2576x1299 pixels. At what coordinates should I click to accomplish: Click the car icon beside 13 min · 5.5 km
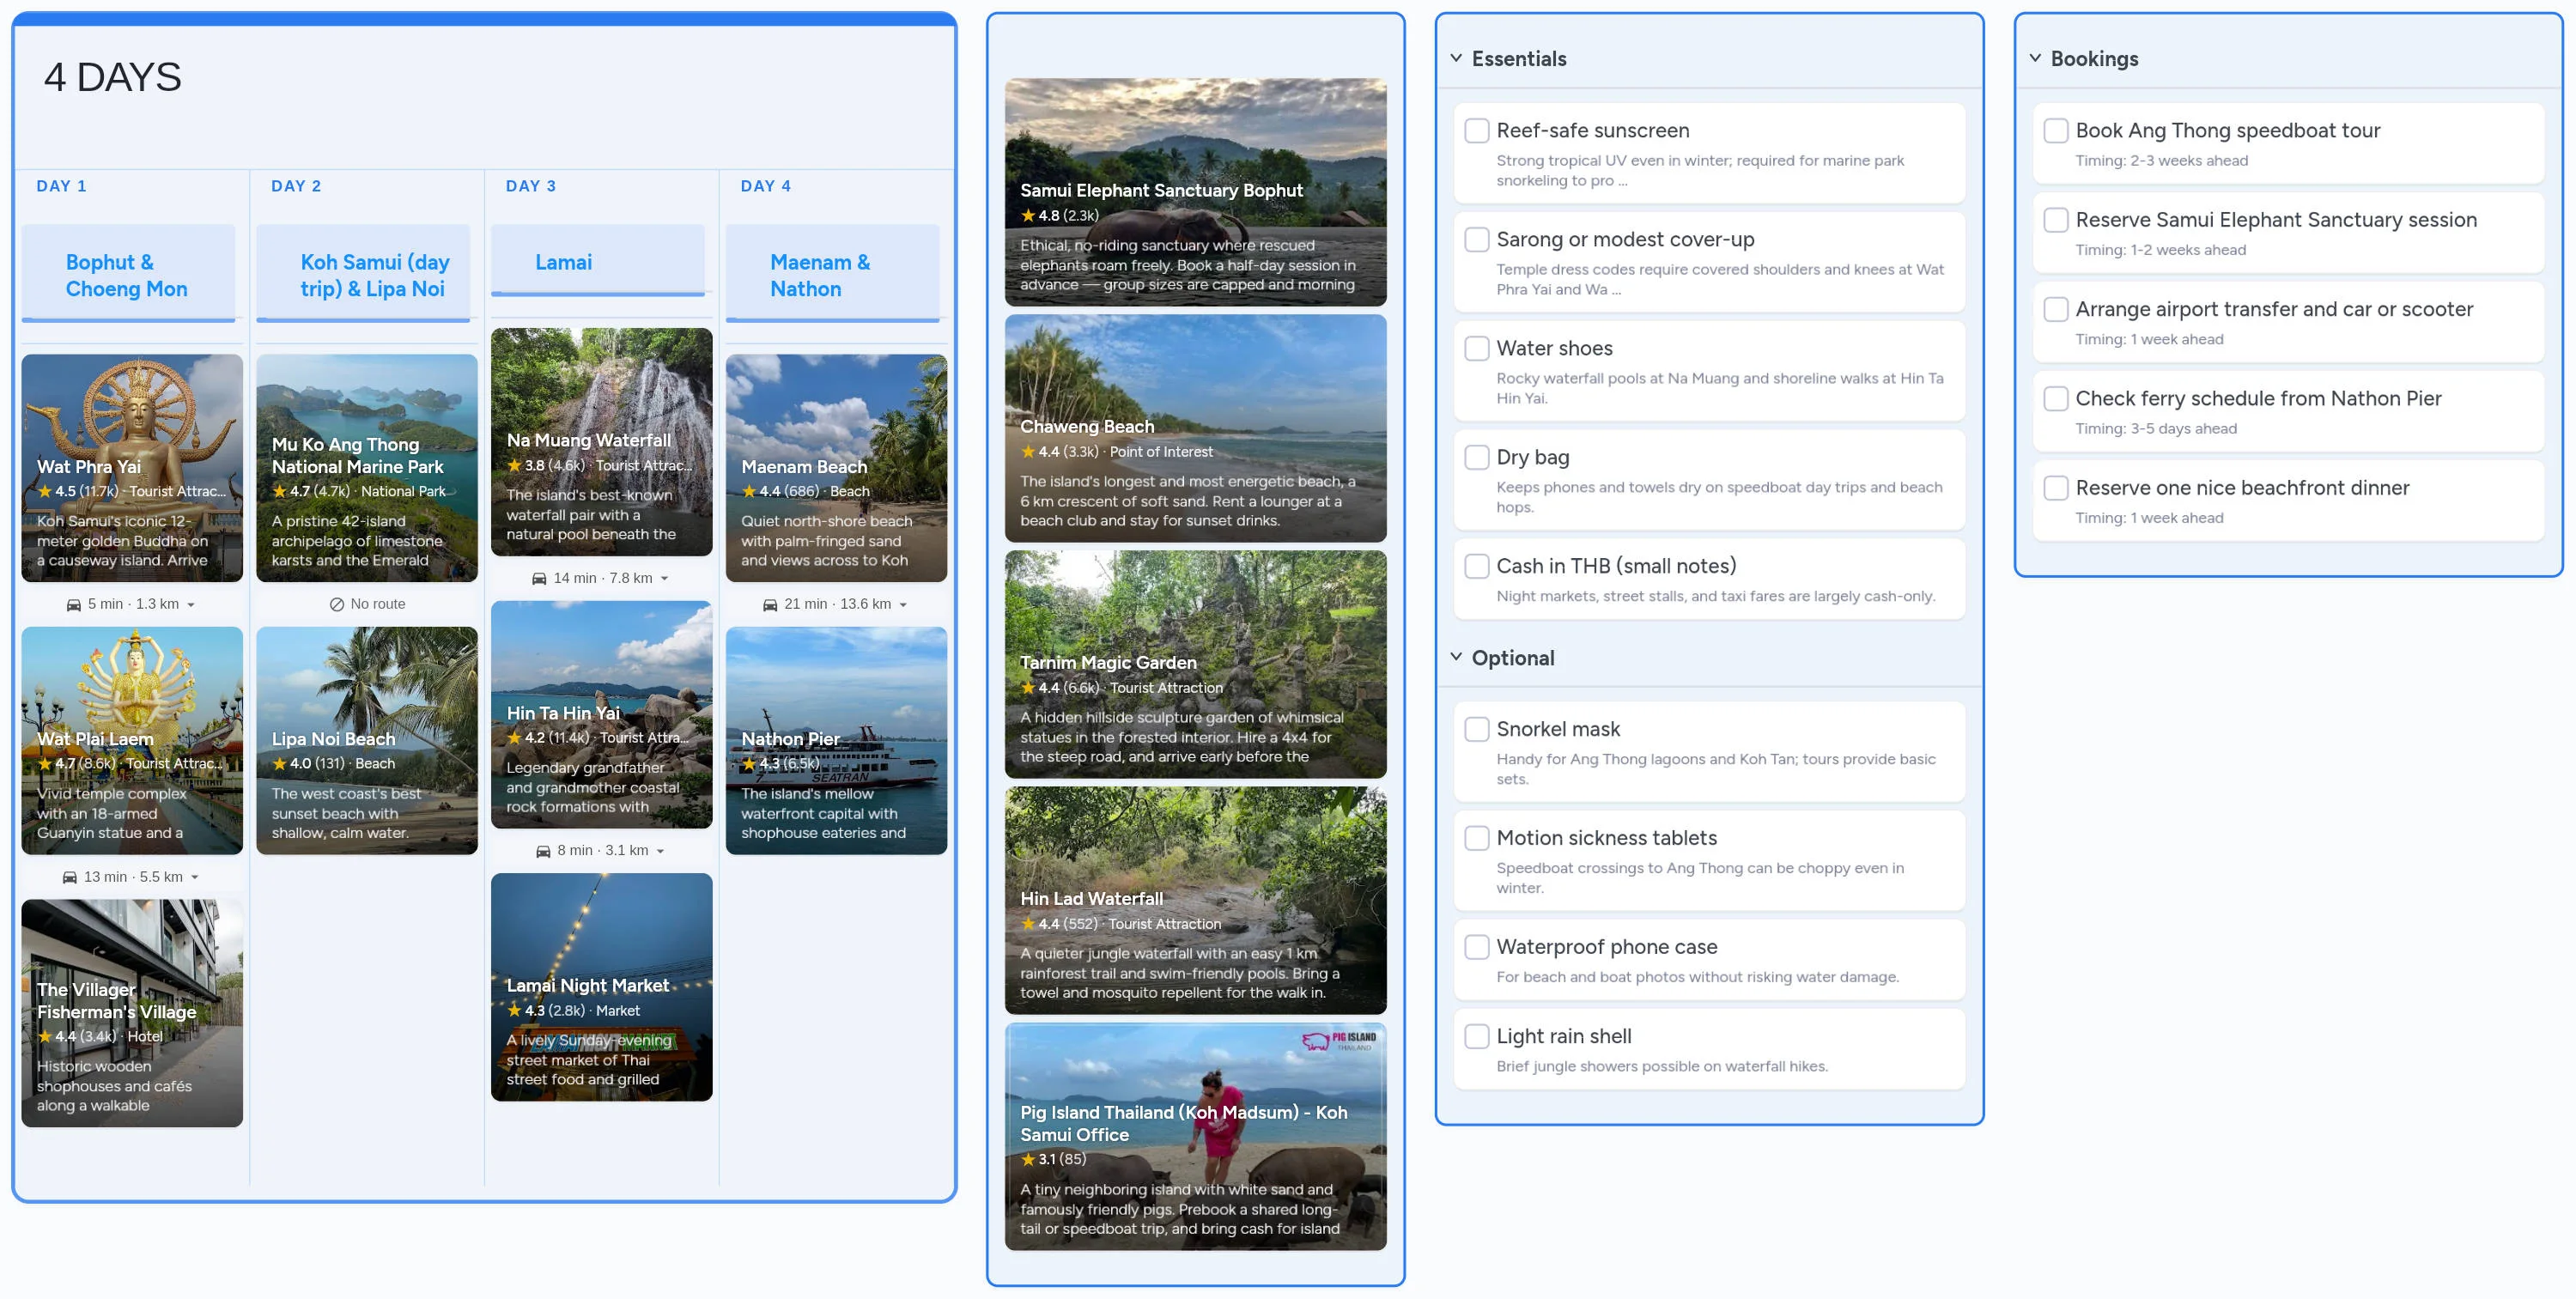69,878
